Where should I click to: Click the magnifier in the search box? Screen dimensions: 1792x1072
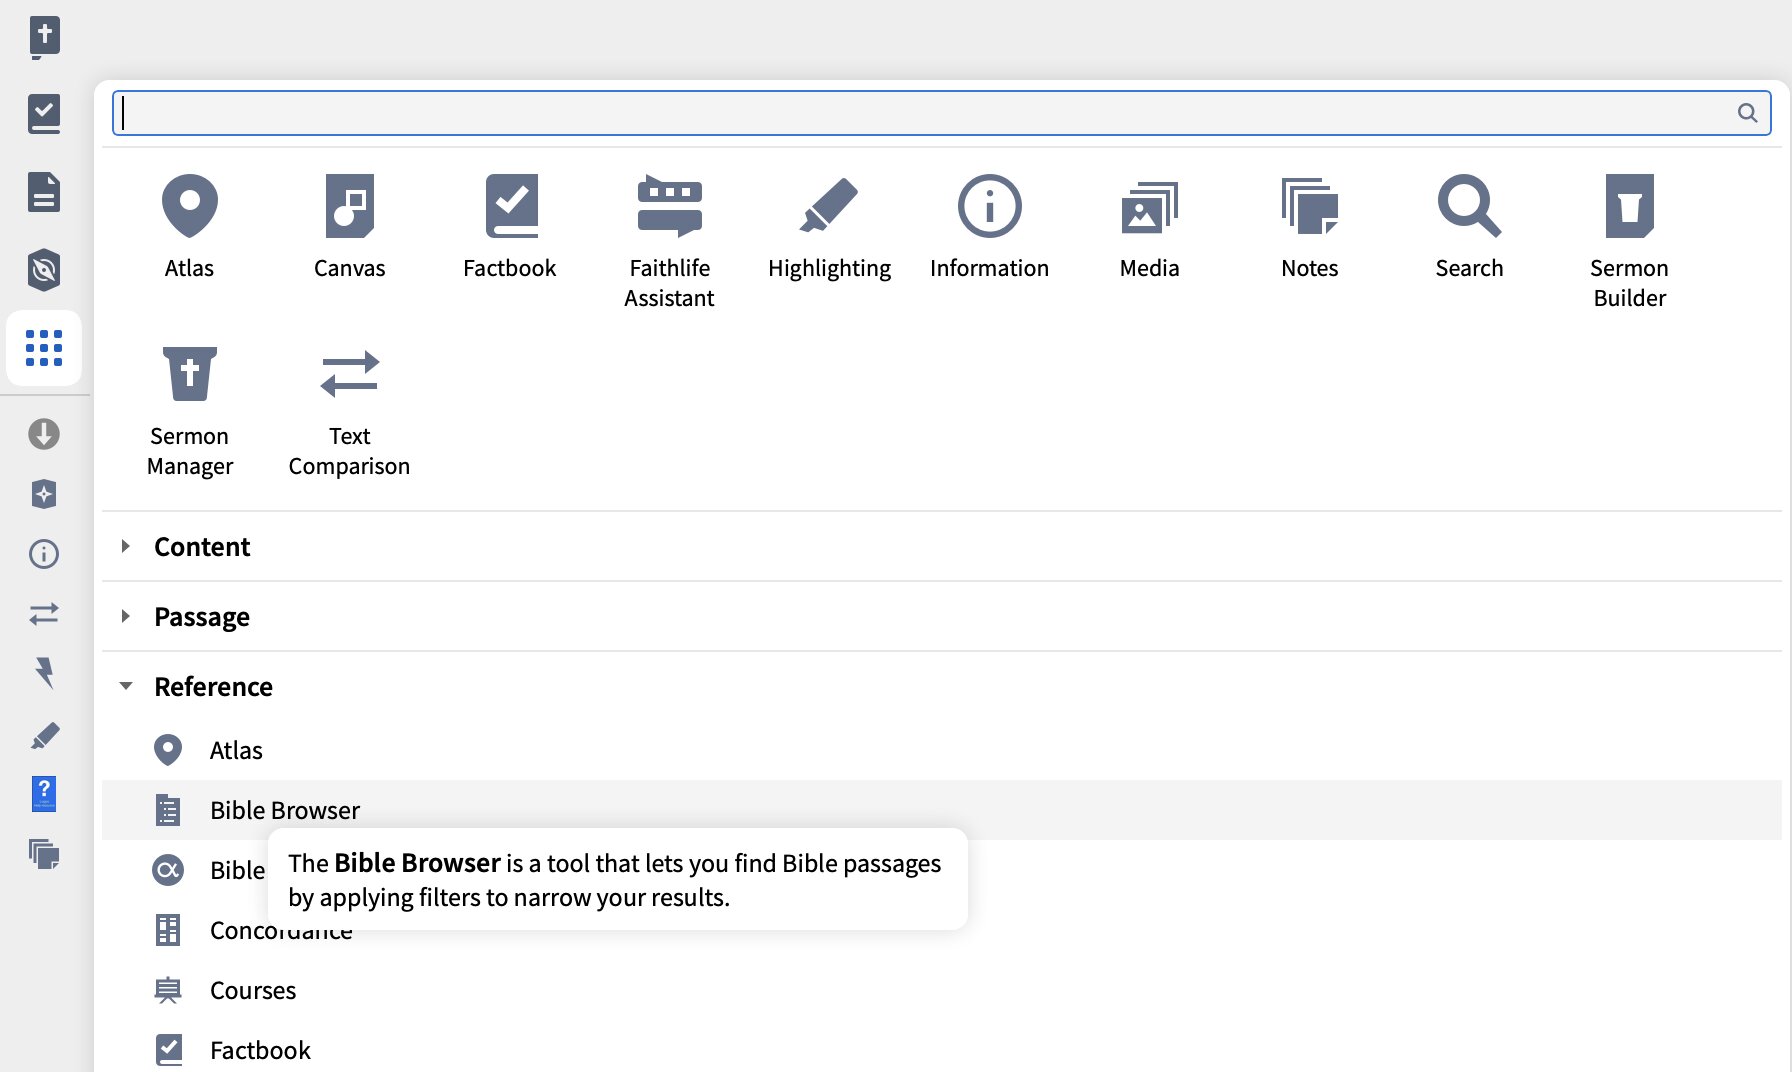pyautogui.click(x=1747, y=113)
